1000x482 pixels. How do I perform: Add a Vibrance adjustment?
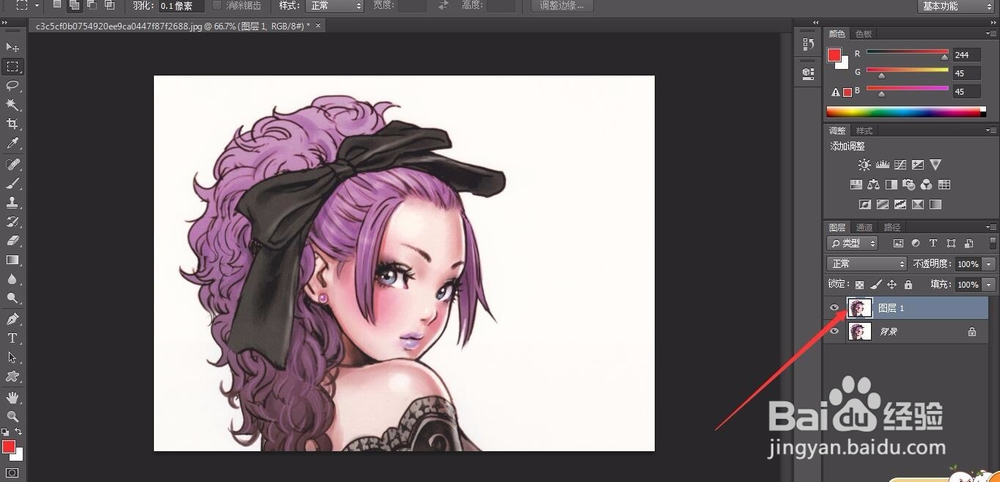coord(936,164)
